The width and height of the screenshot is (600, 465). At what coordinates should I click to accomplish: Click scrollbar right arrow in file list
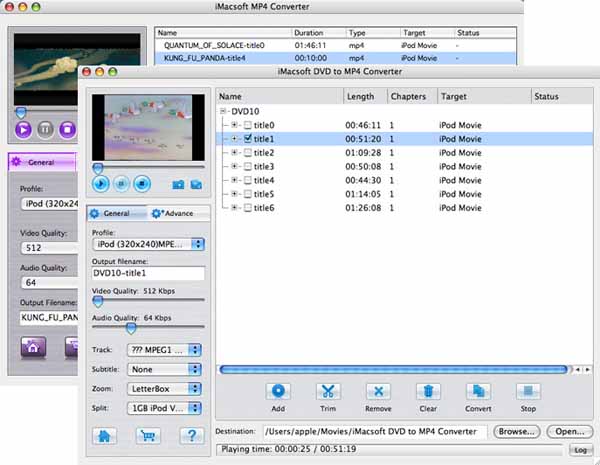point(587,370)
